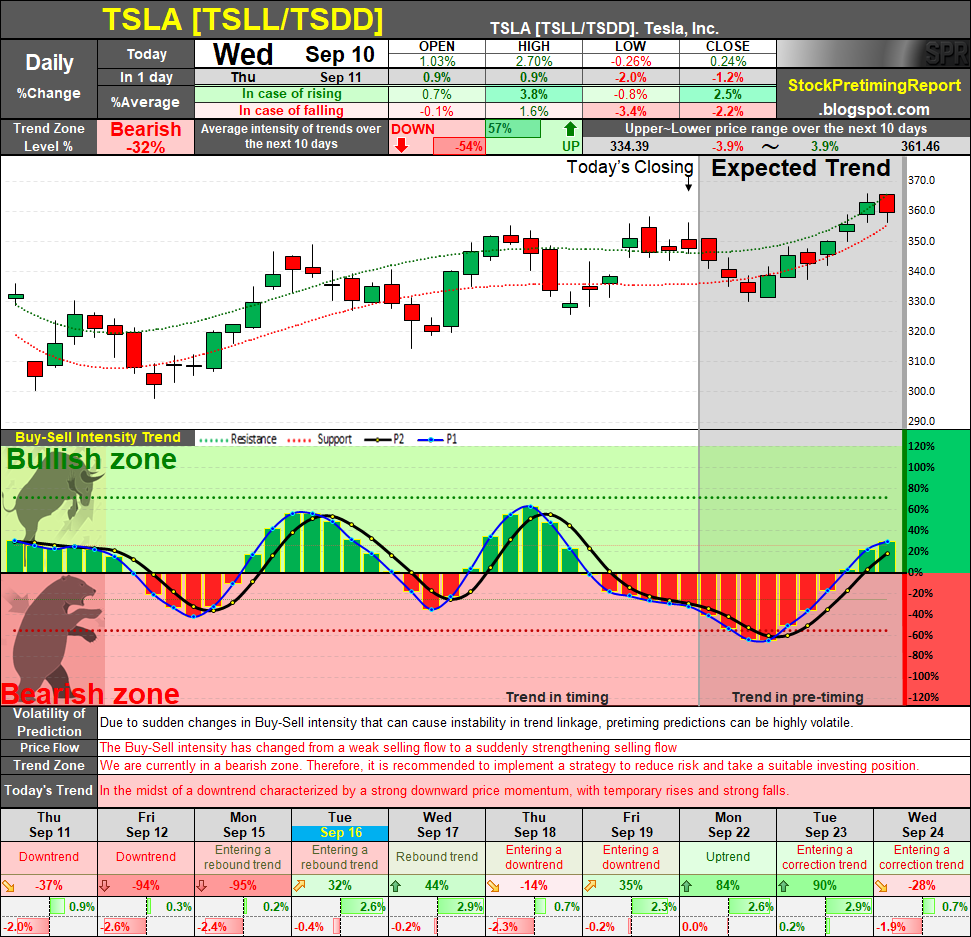Click the -54% red DOWN intensity bar
The image size is (971, 937).
(x=459, y=147)
